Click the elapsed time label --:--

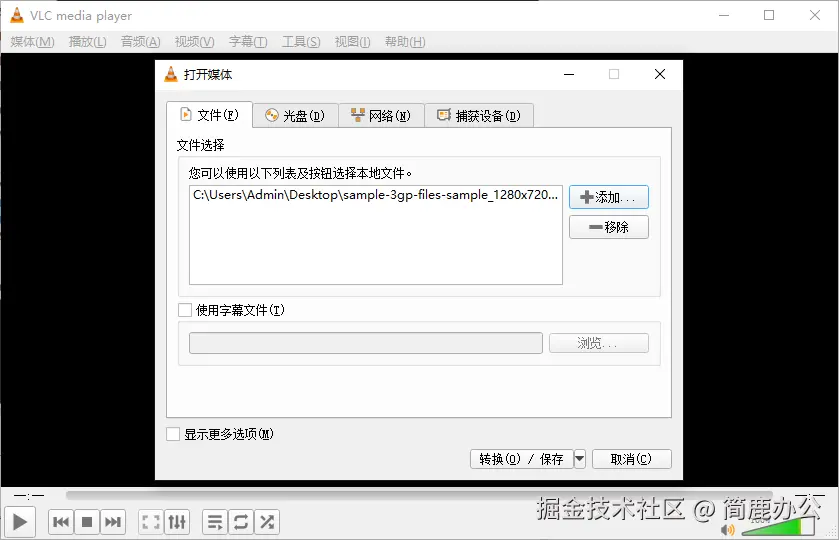pos(29,496)
